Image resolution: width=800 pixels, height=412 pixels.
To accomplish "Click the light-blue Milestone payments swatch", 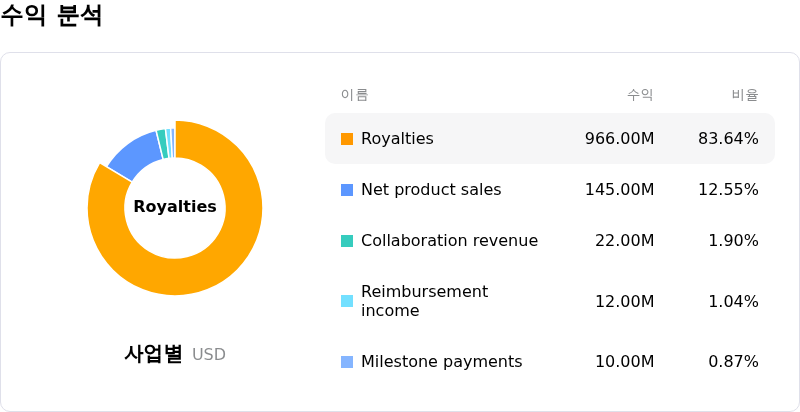I will click(x=347, y=362).
